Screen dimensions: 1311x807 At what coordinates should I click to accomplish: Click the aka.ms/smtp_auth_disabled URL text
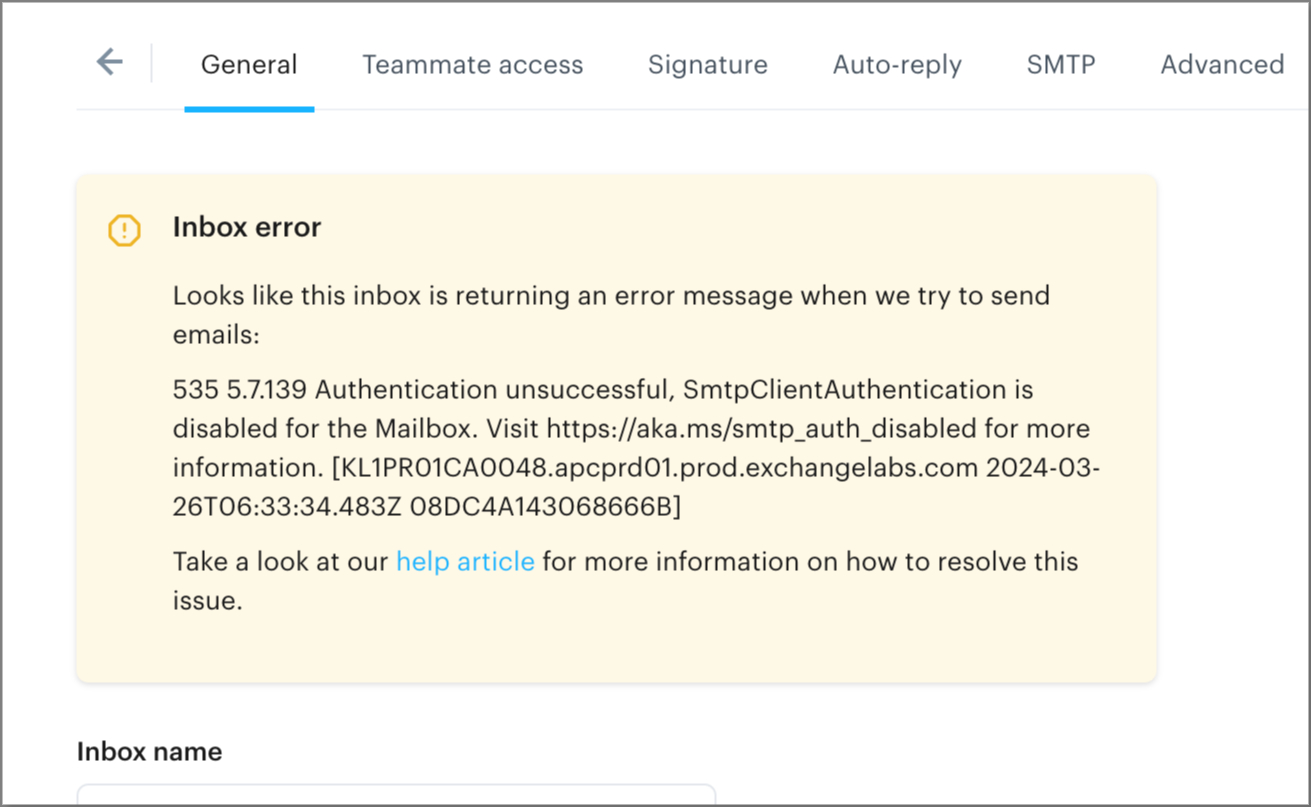pyautogui.click(x=760, y=429)
